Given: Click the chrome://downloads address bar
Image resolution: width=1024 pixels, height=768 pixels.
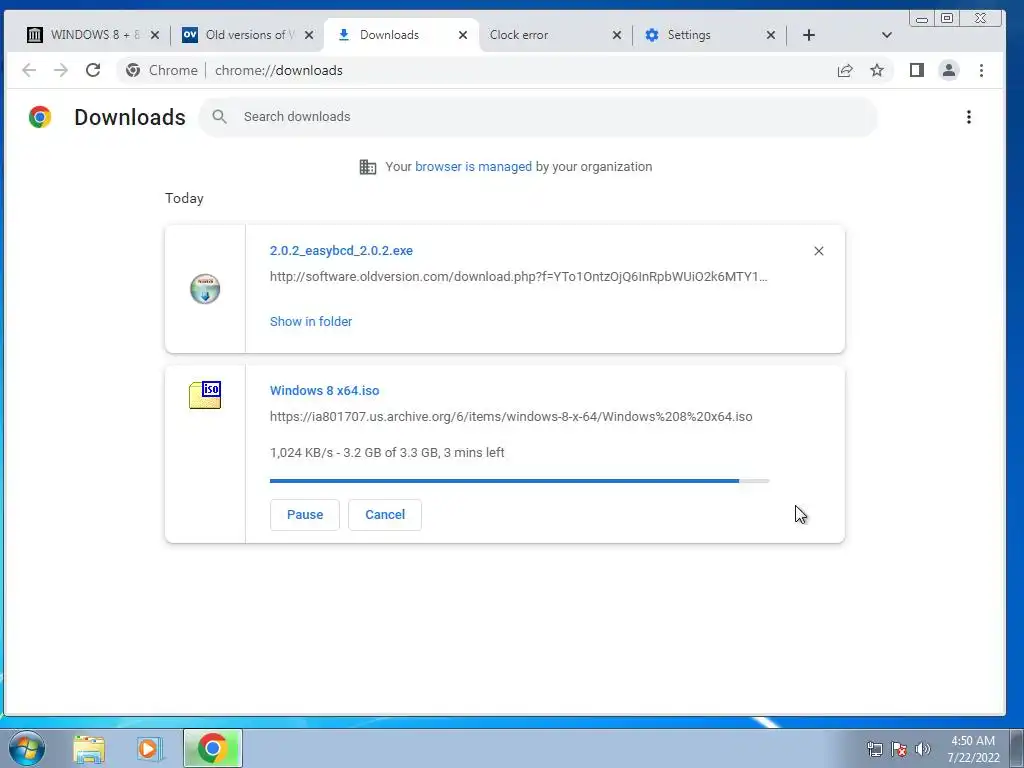Looking at the screenshot, I should pyautogui.click(x=278, y=71).
